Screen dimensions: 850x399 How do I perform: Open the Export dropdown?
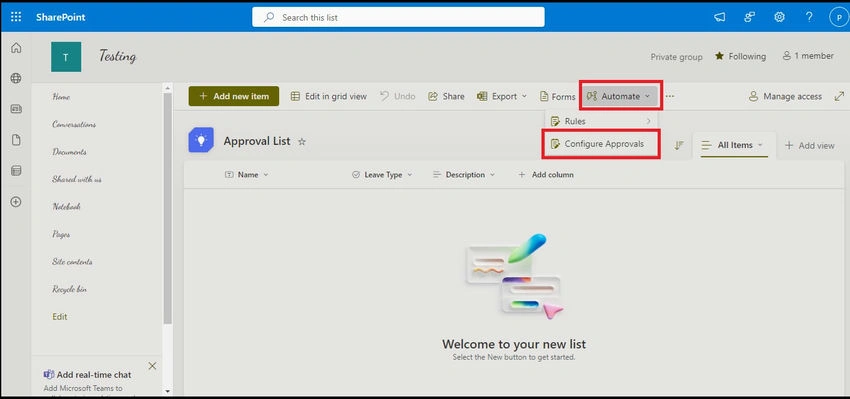(x=501, y=96)
